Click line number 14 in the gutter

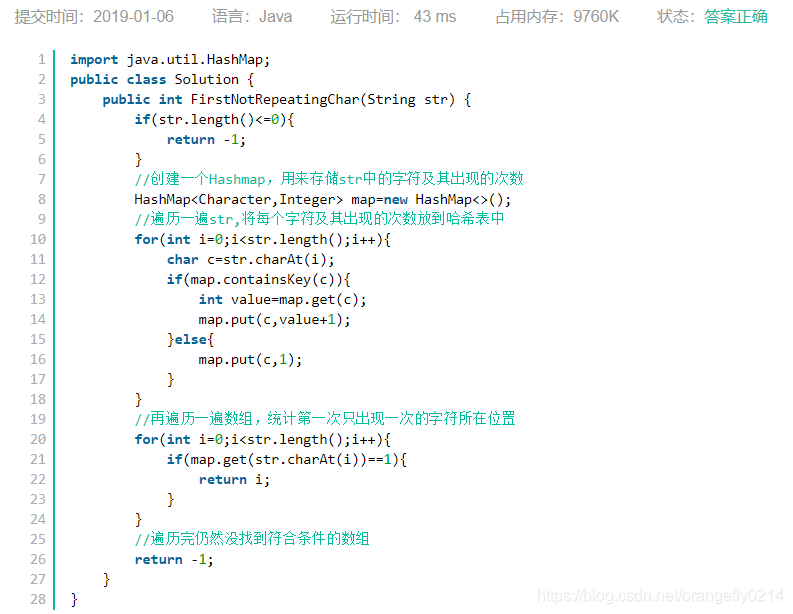click(38, 320)
